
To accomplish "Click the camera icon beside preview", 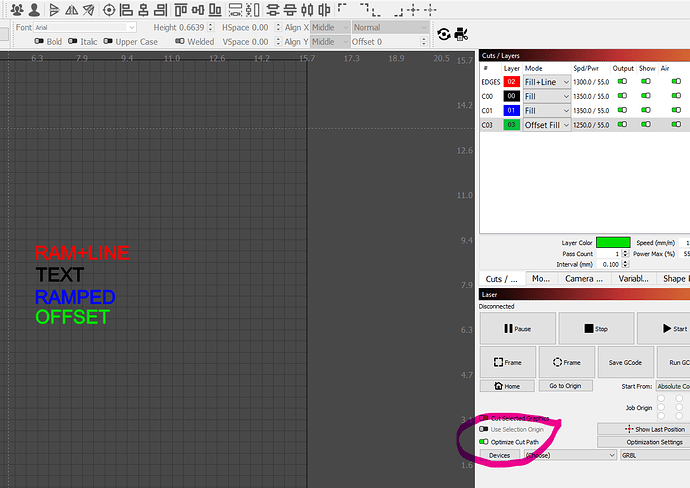I will tap(461, 34).
